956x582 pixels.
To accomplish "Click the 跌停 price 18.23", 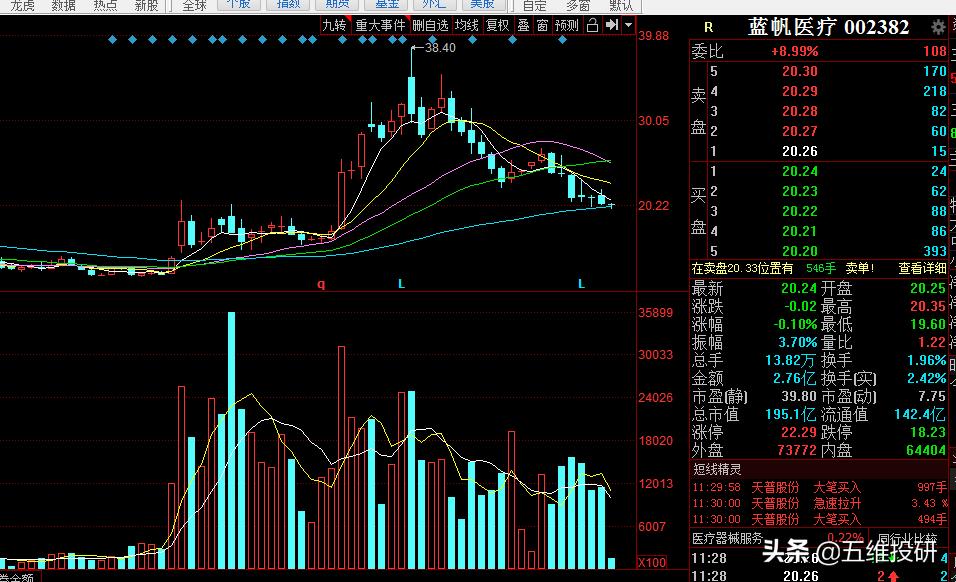I will 928,432.
